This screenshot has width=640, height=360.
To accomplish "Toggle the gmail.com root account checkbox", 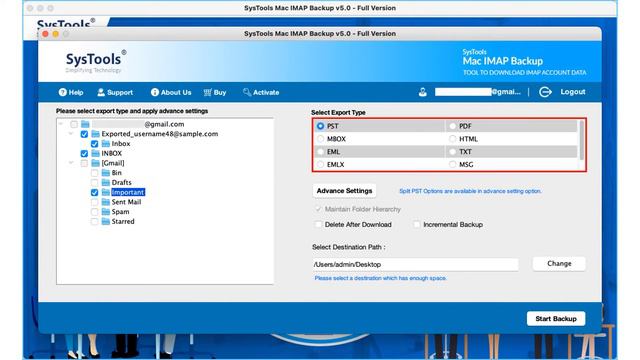I will point(74,124).
